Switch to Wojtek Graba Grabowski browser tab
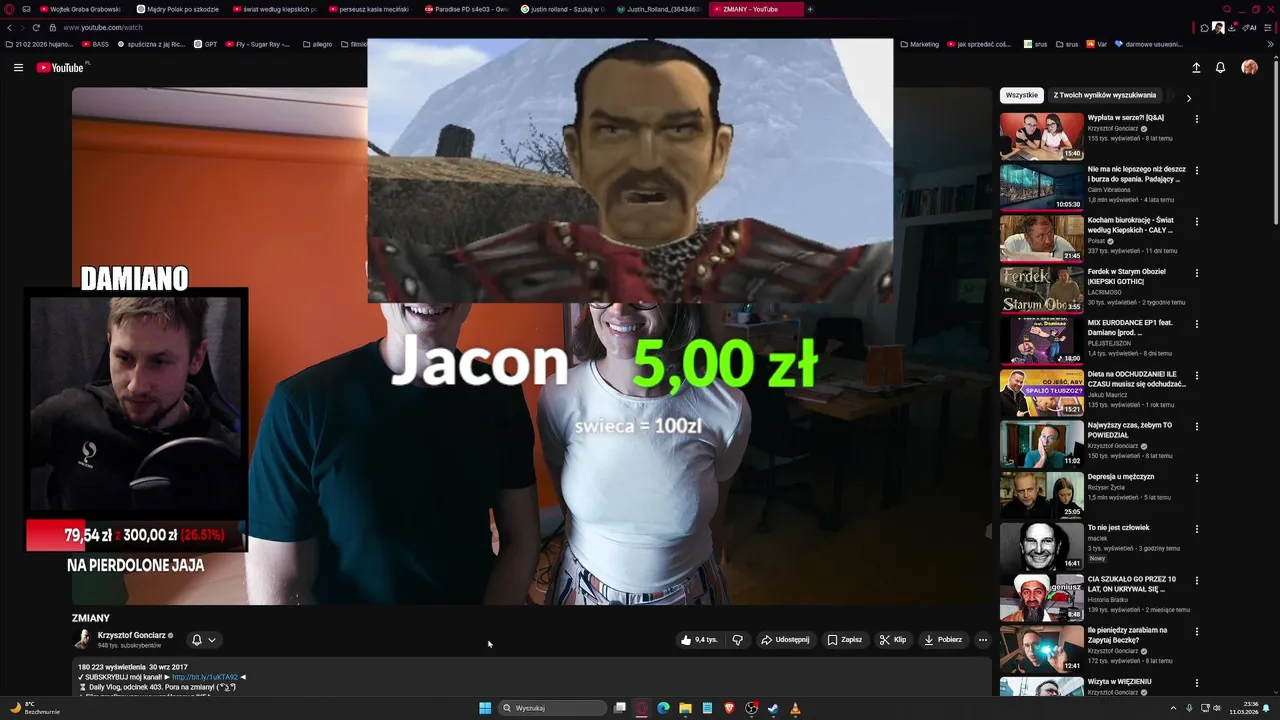1280x720 pixels. (80, 9)
